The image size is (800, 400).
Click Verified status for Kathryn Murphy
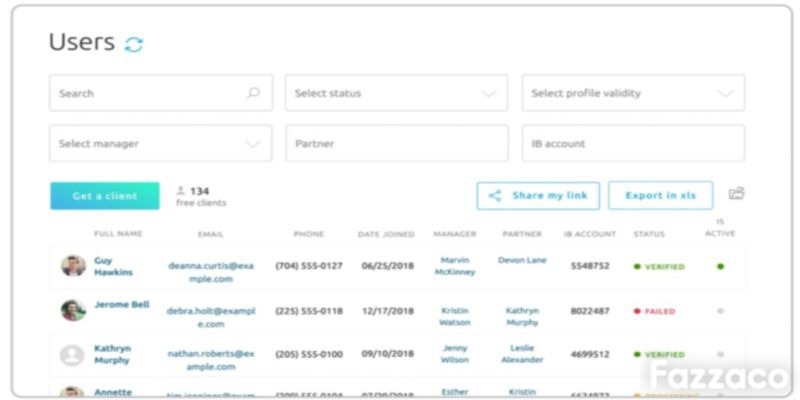(659, 355)
